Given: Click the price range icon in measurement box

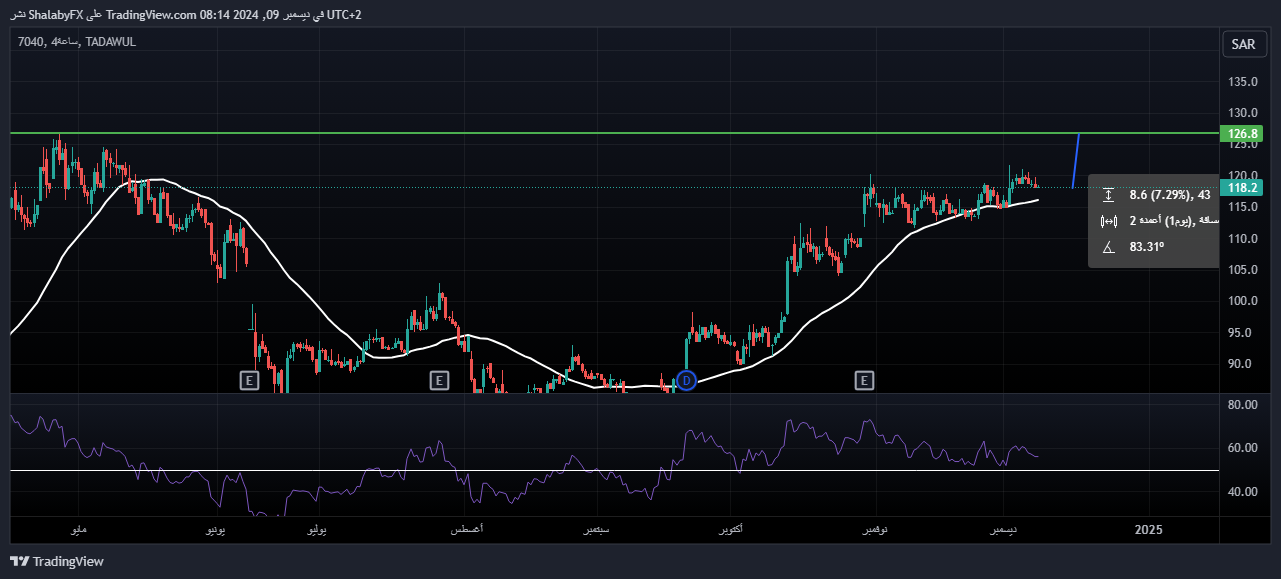Looking at the screenshot, I should pyautogui.click(x=1108, y=195).
